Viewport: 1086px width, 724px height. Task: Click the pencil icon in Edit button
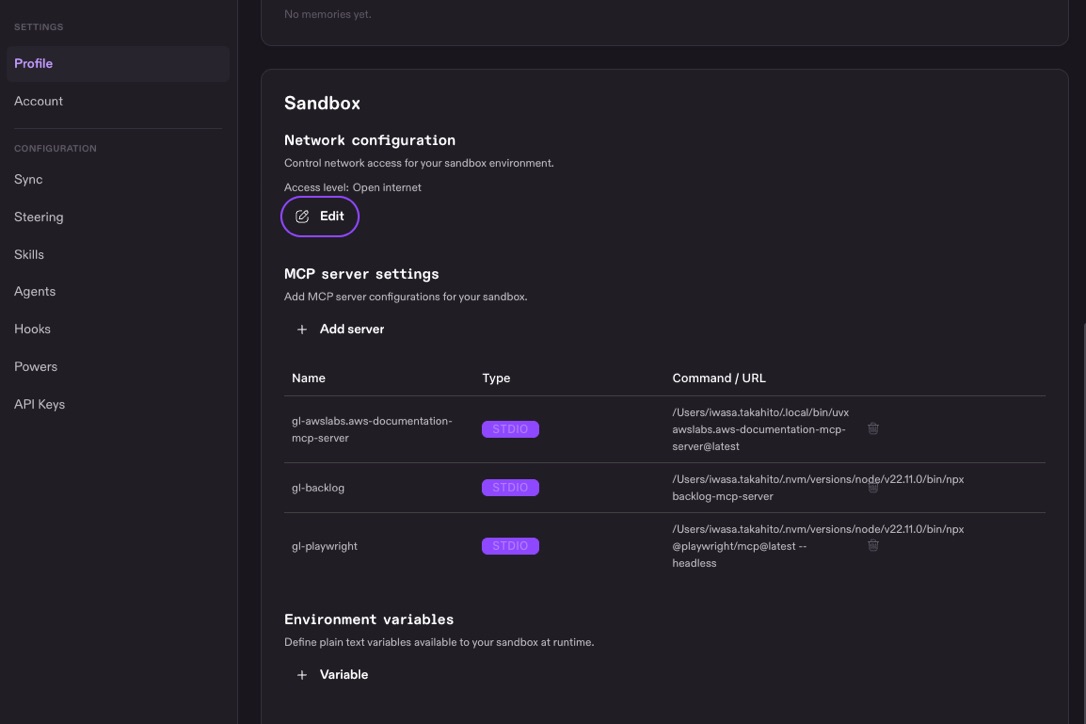coord(302,216)
